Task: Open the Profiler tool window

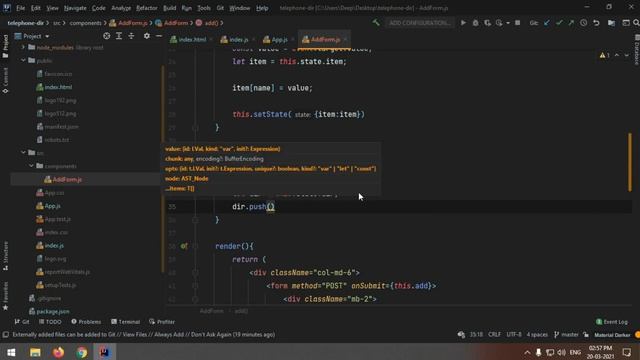Action: pos(162,322)
